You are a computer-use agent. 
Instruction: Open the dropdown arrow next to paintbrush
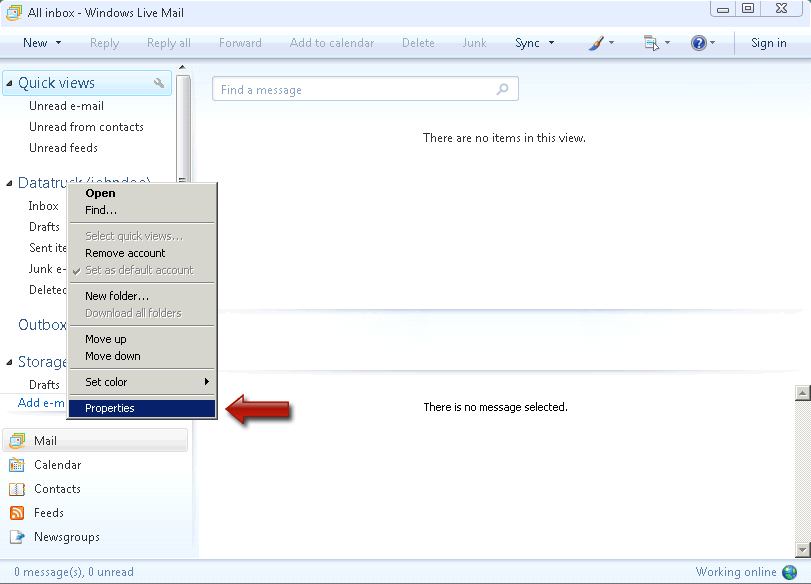pyautogui.click(x=611, y=43)
